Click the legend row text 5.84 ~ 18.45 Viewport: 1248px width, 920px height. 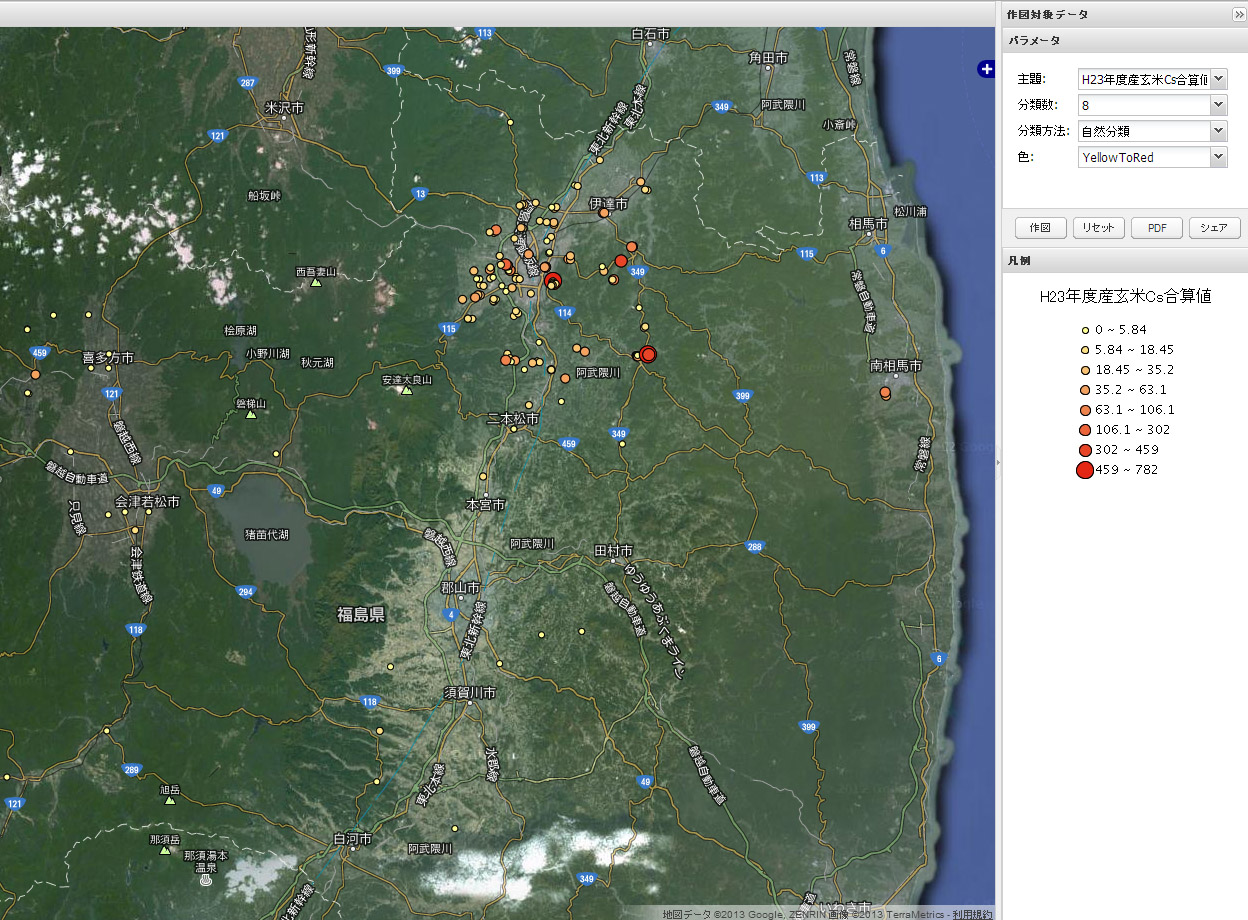click(1134, 350)
